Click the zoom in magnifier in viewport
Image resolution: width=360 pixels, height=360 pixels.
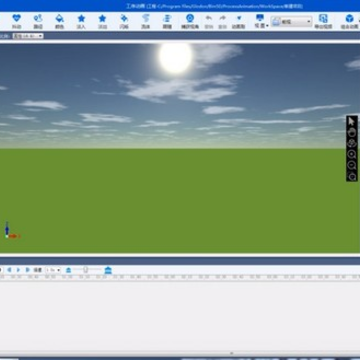(x=352, y=154)
